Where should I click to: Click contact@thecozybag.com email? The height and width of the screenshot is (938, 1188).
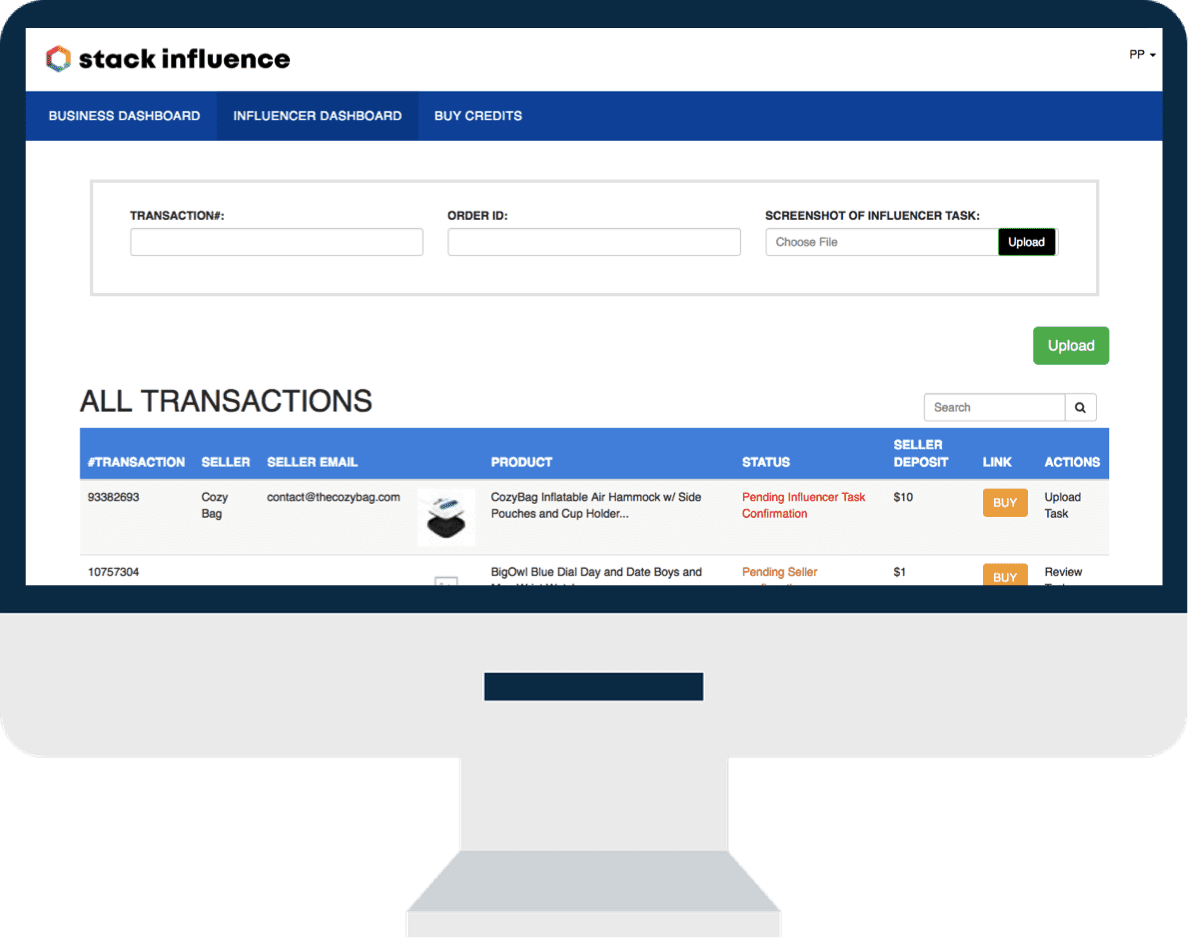(x=333, y=497)
